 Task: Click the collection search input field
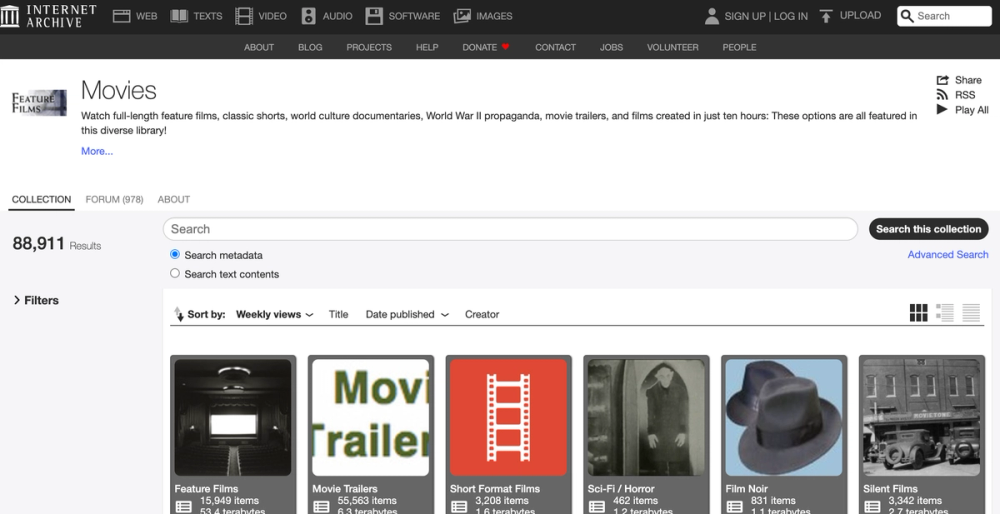510,229
